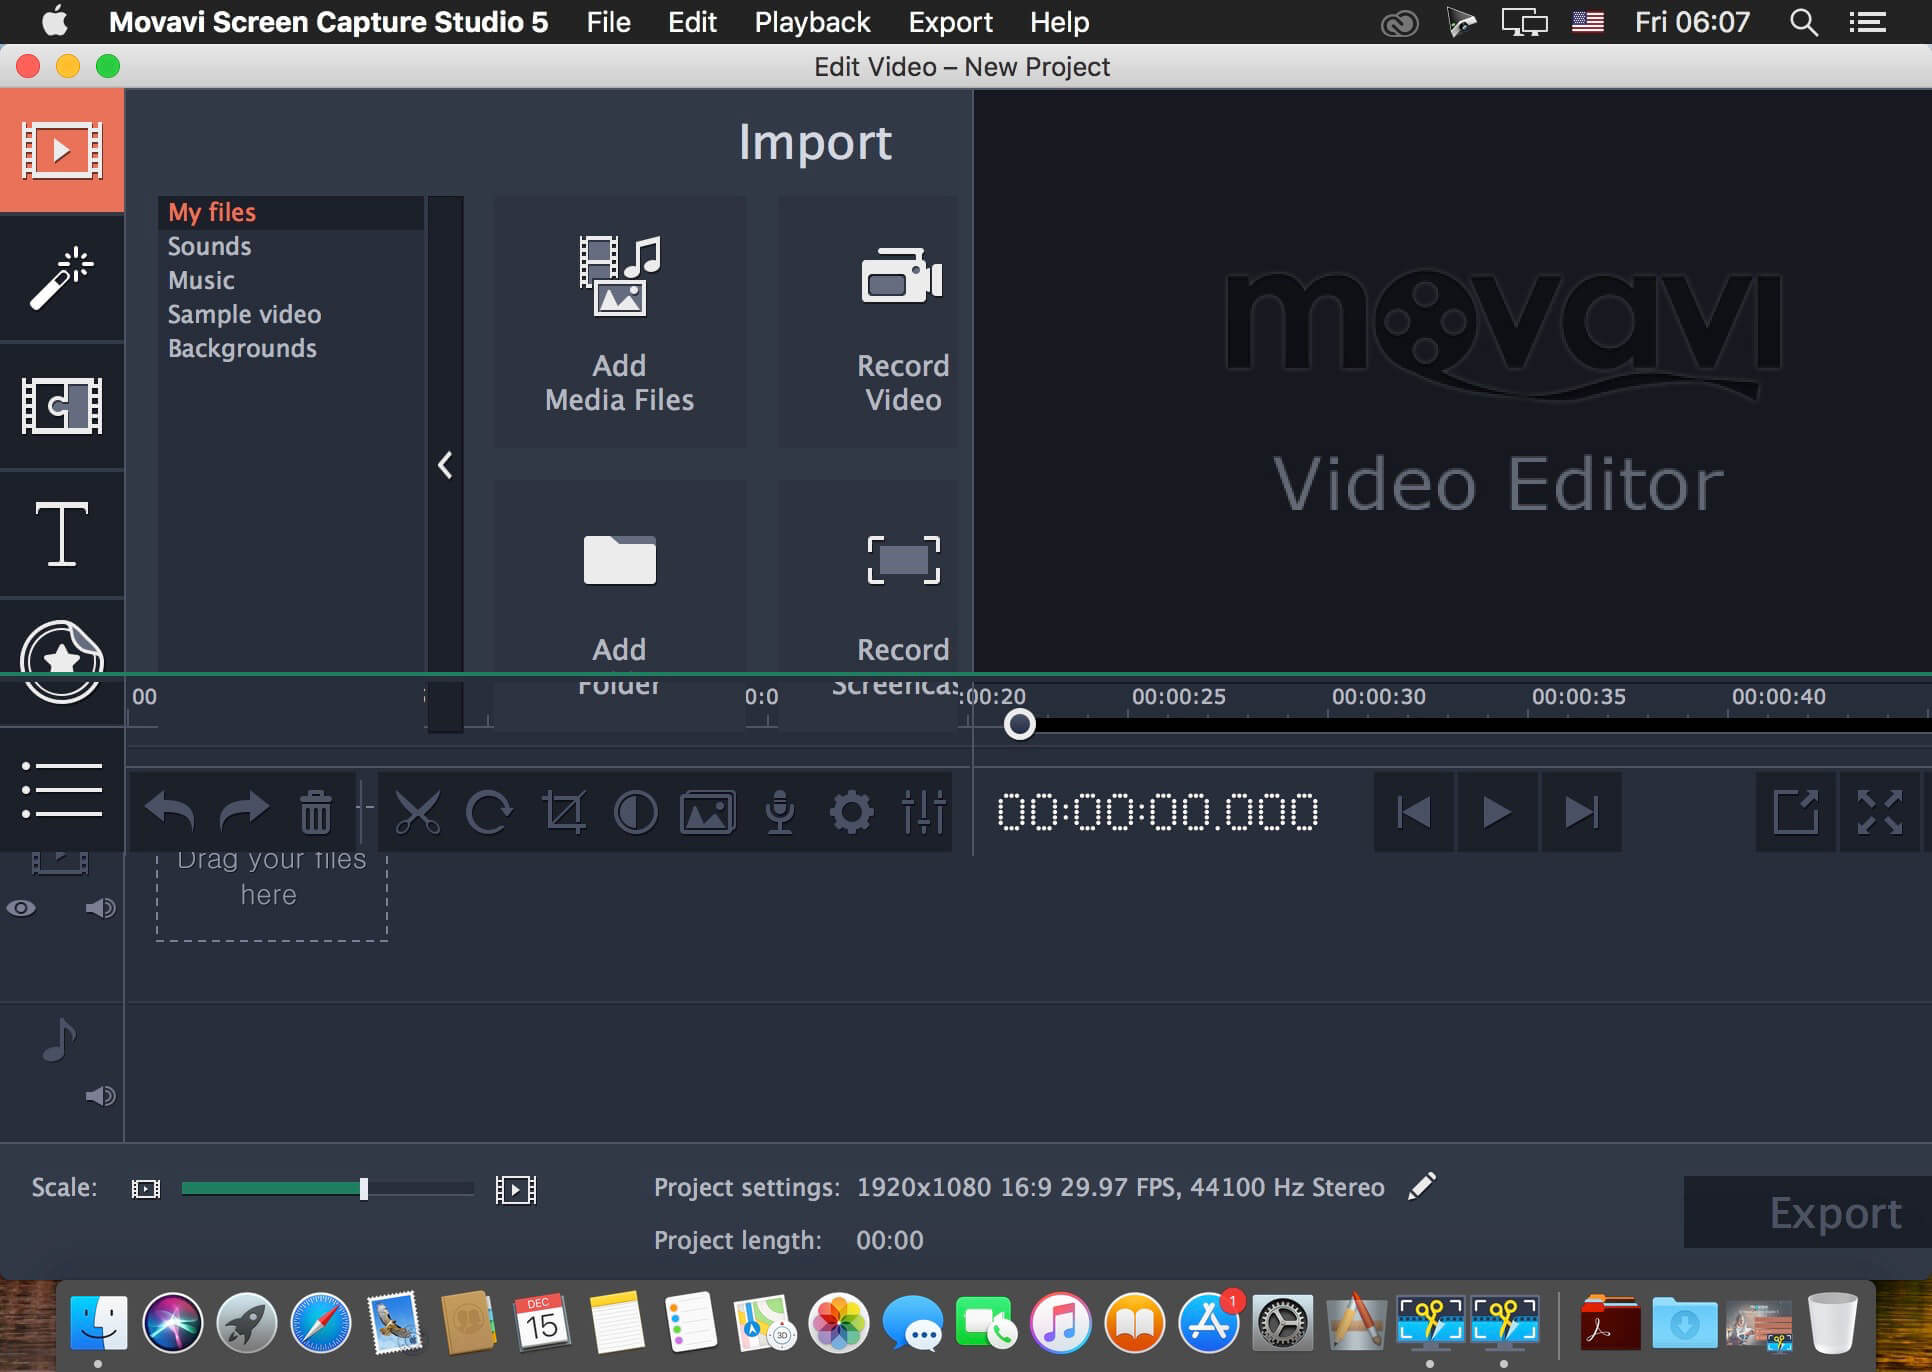Mute the video track audio
The height and width of the screenshot is (1372, 1932).
point(100,908)
